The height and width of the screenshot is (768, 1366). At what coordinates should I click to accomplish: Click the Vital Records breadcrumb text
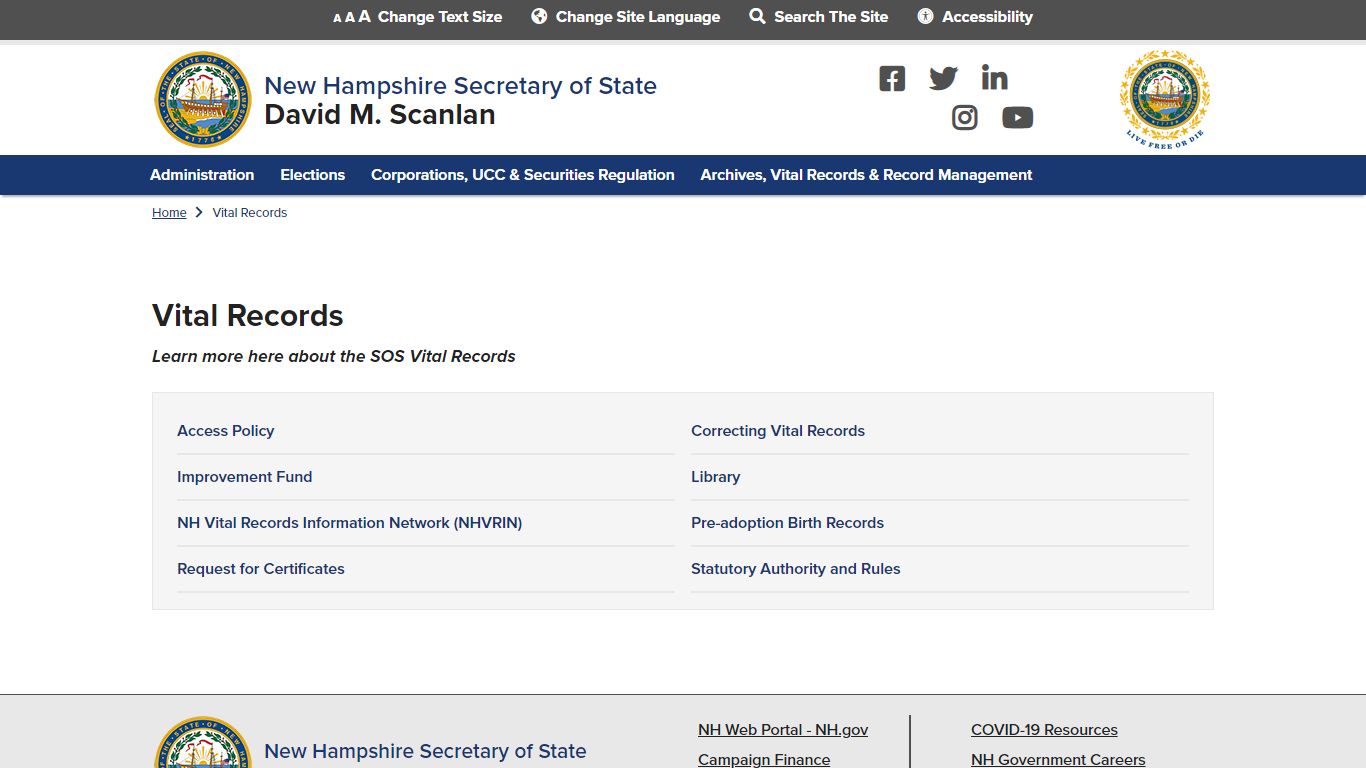pyautogui.click(x=250, y=213)
